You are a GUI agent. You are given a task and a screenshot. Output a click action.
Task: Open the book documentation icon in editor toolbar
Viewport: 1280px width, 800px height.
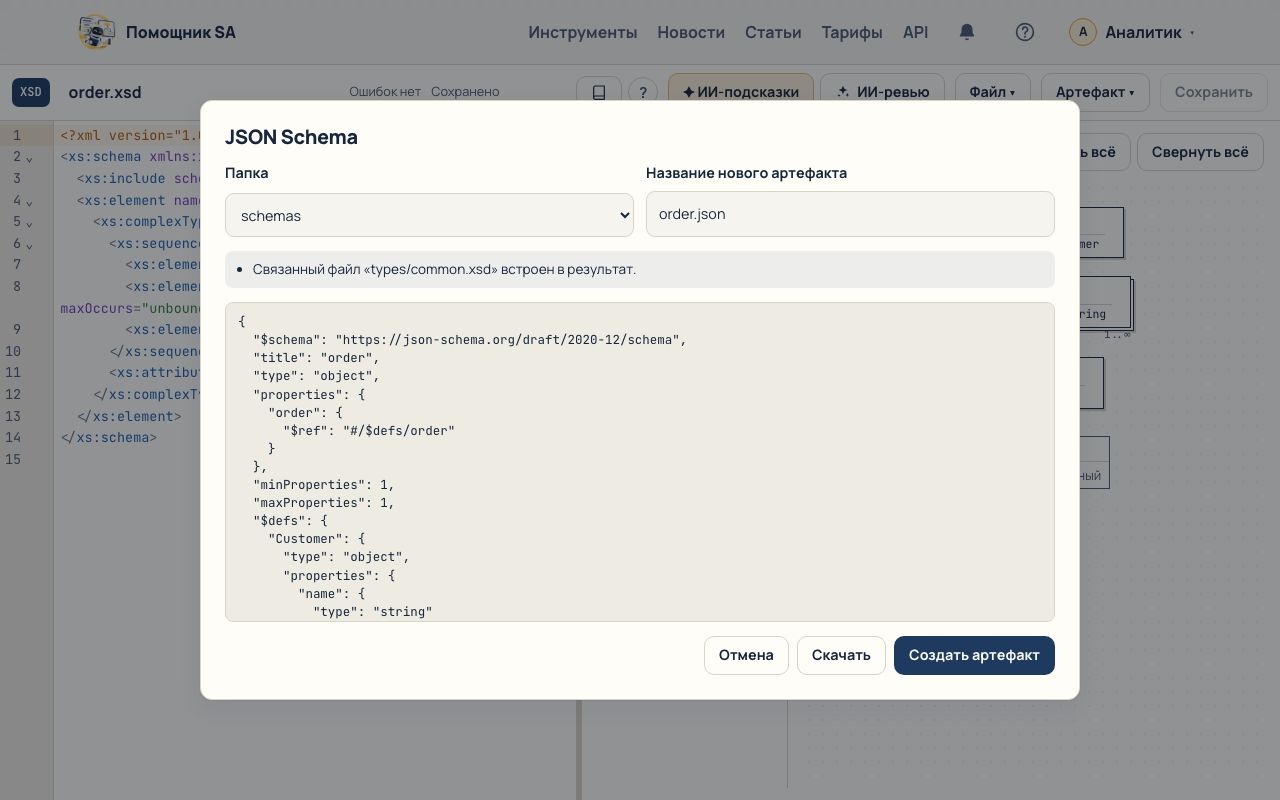(599, 92)
